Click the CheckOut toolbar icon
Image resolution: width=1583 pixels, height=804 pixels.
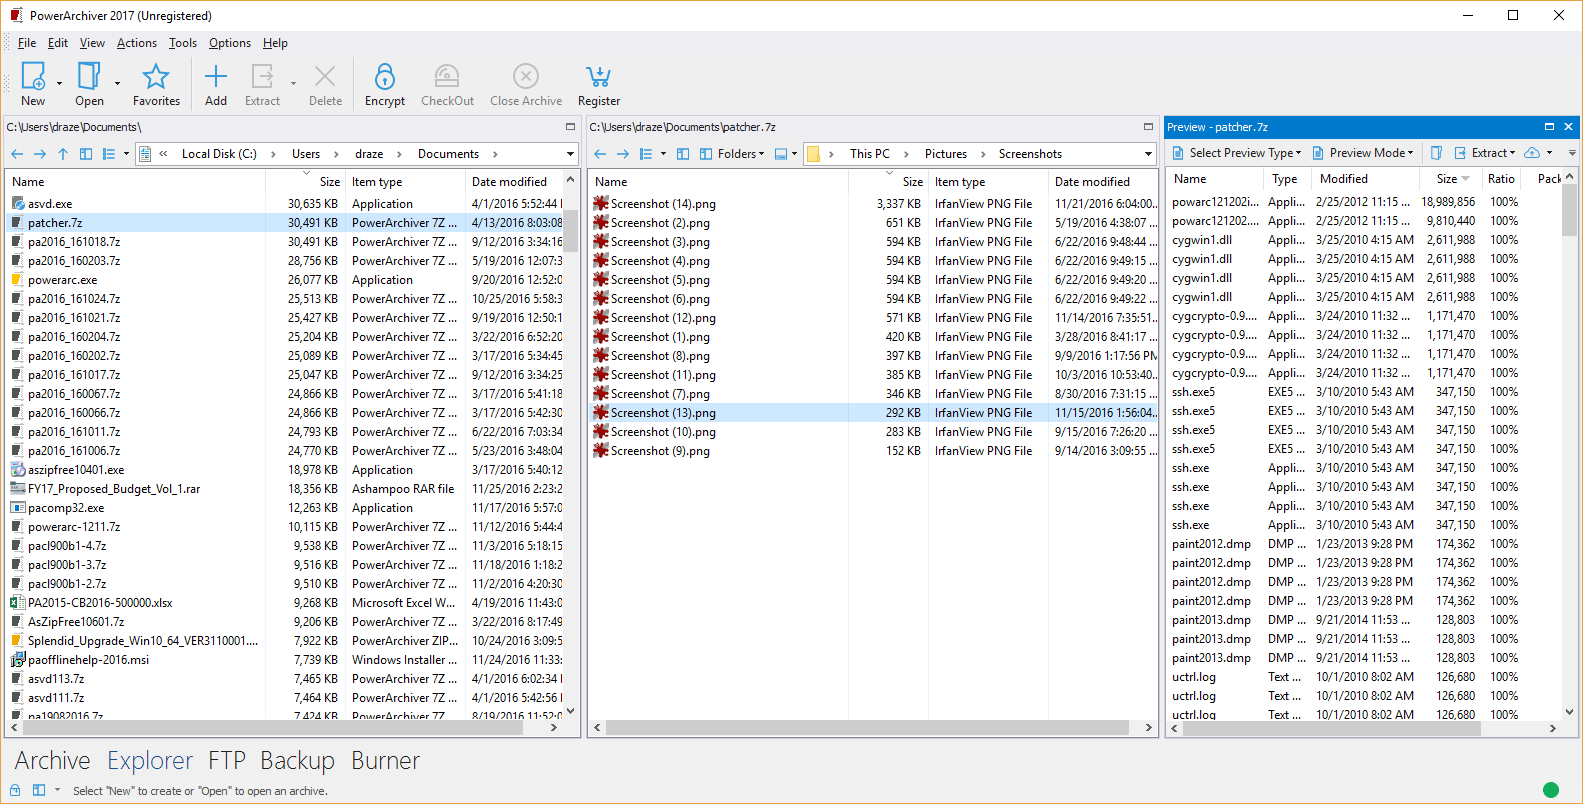tap(447, 77)
